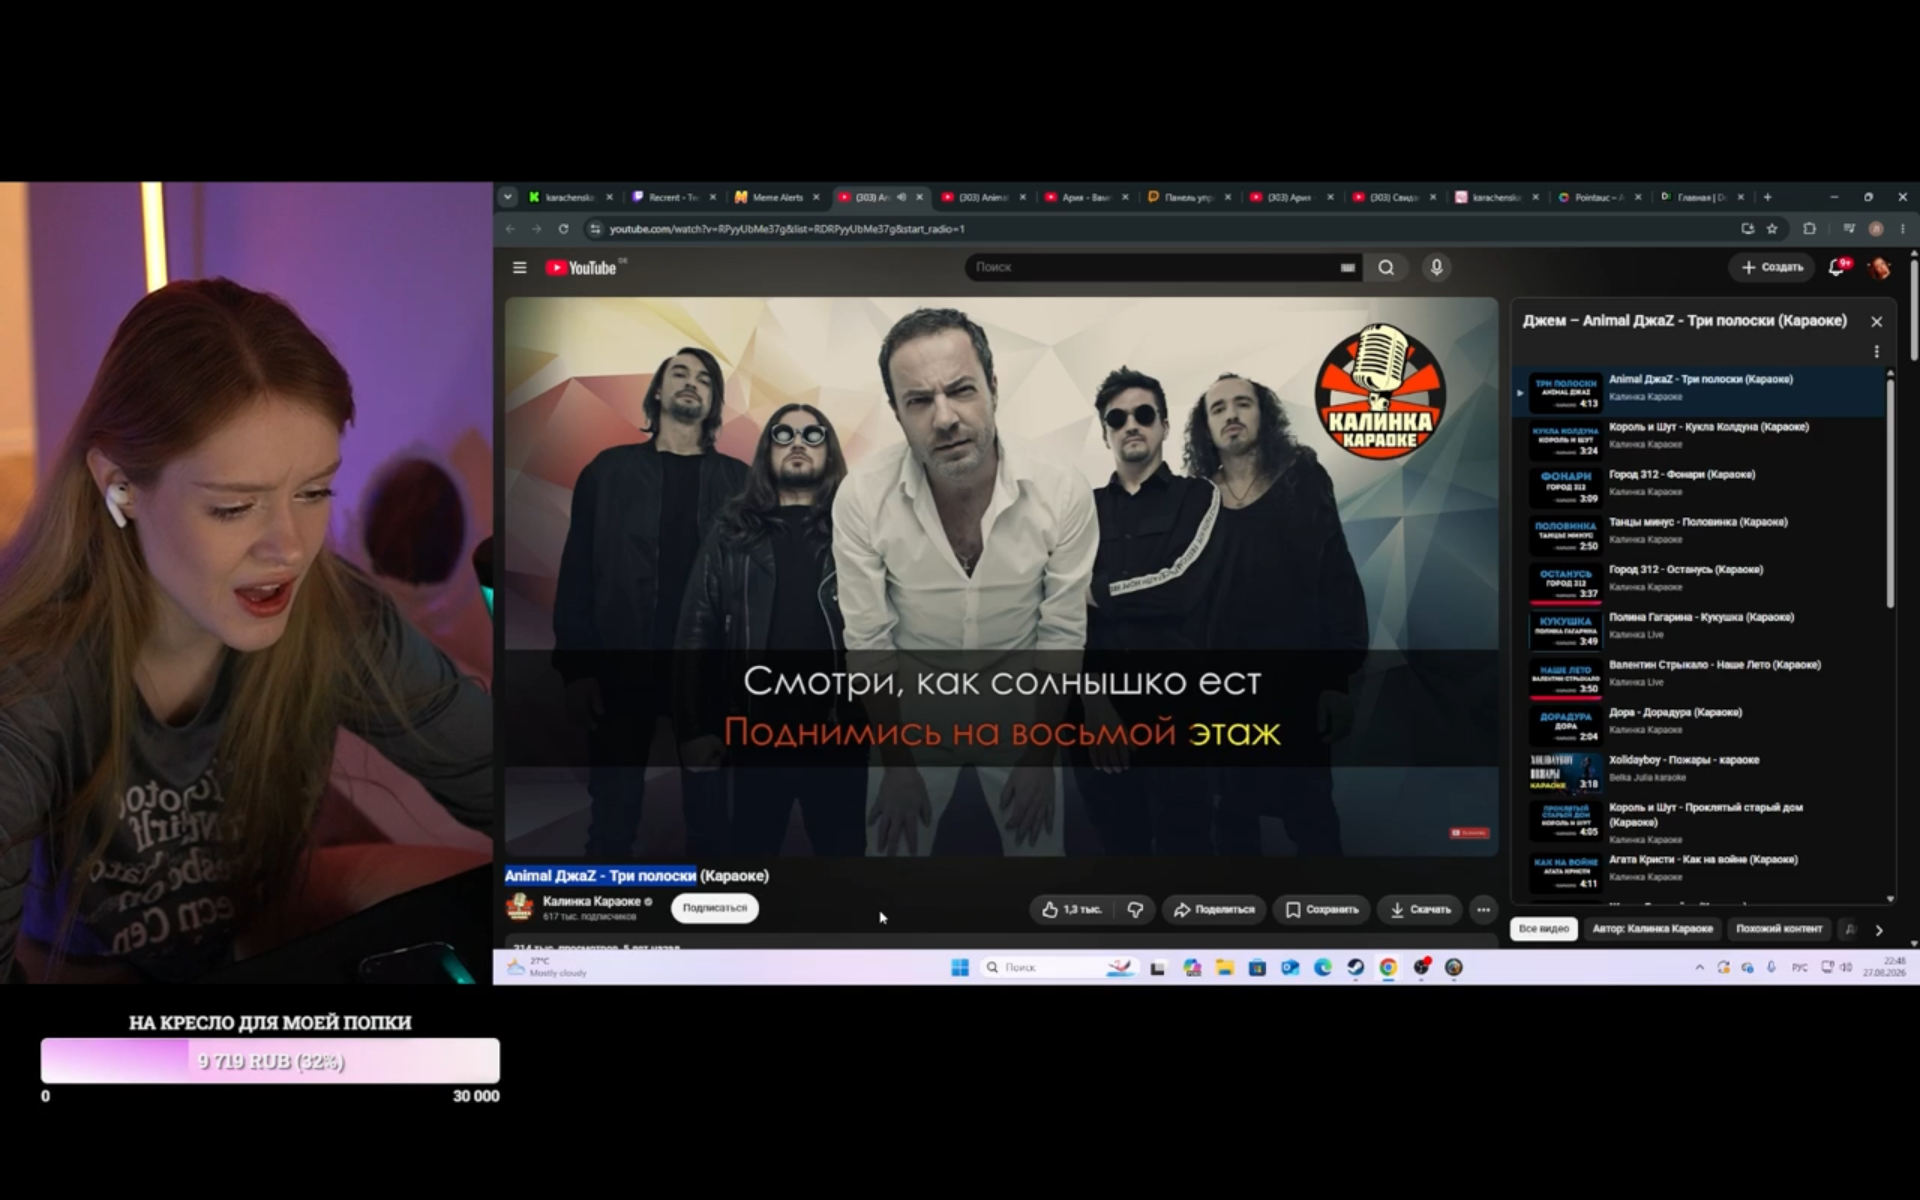The image size is (1920, 1200).
Task: Click the Создать create button
Action: pyautogui.click(x=1772, y=267)
